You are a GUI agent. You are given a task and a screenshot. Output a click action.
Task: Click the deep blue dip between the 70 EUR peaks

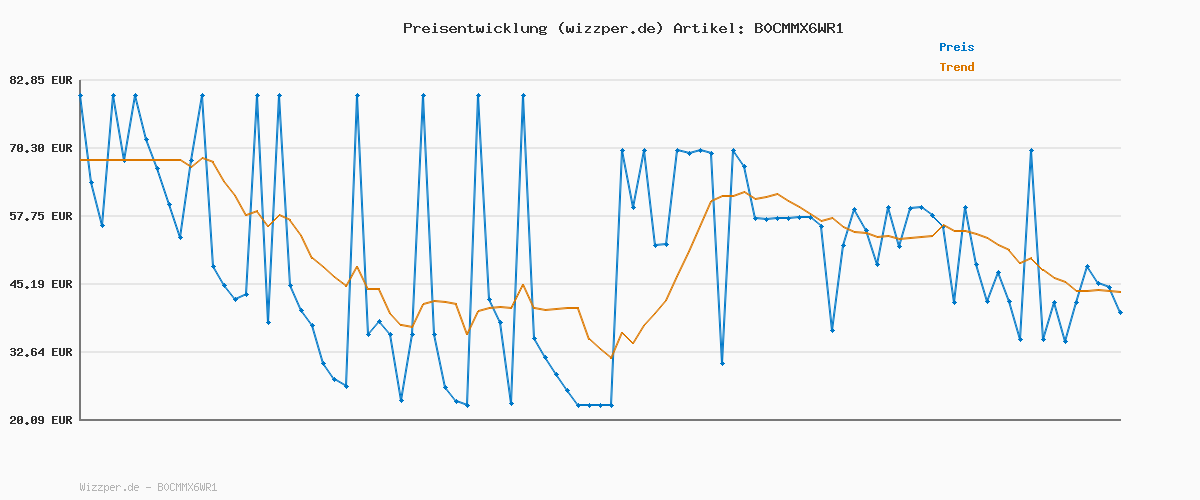tap(722, 363)
